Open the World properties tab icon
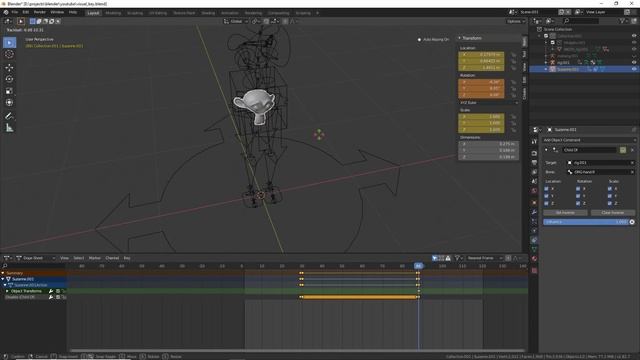 (x=534, y=190)
